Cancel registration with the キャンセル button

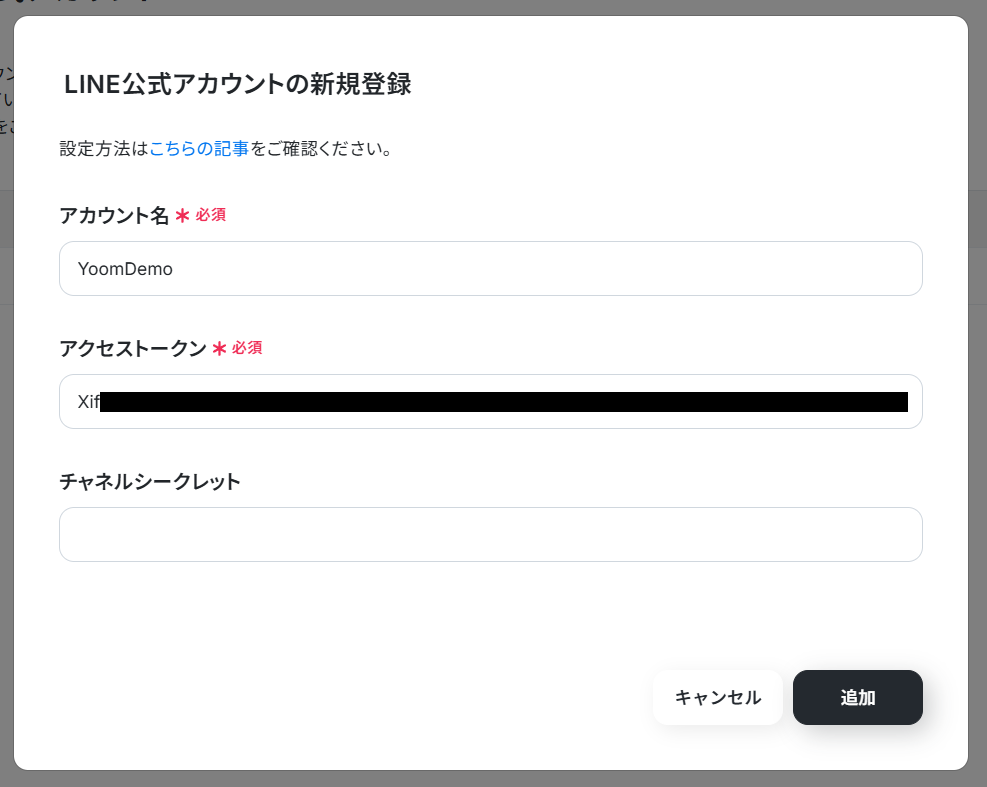point(718,698)
